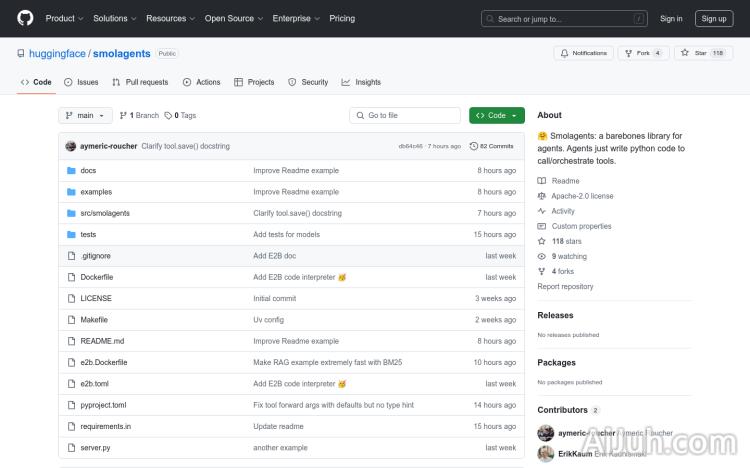
Task: Click the docs folder icon
Action: pos(71,170)
